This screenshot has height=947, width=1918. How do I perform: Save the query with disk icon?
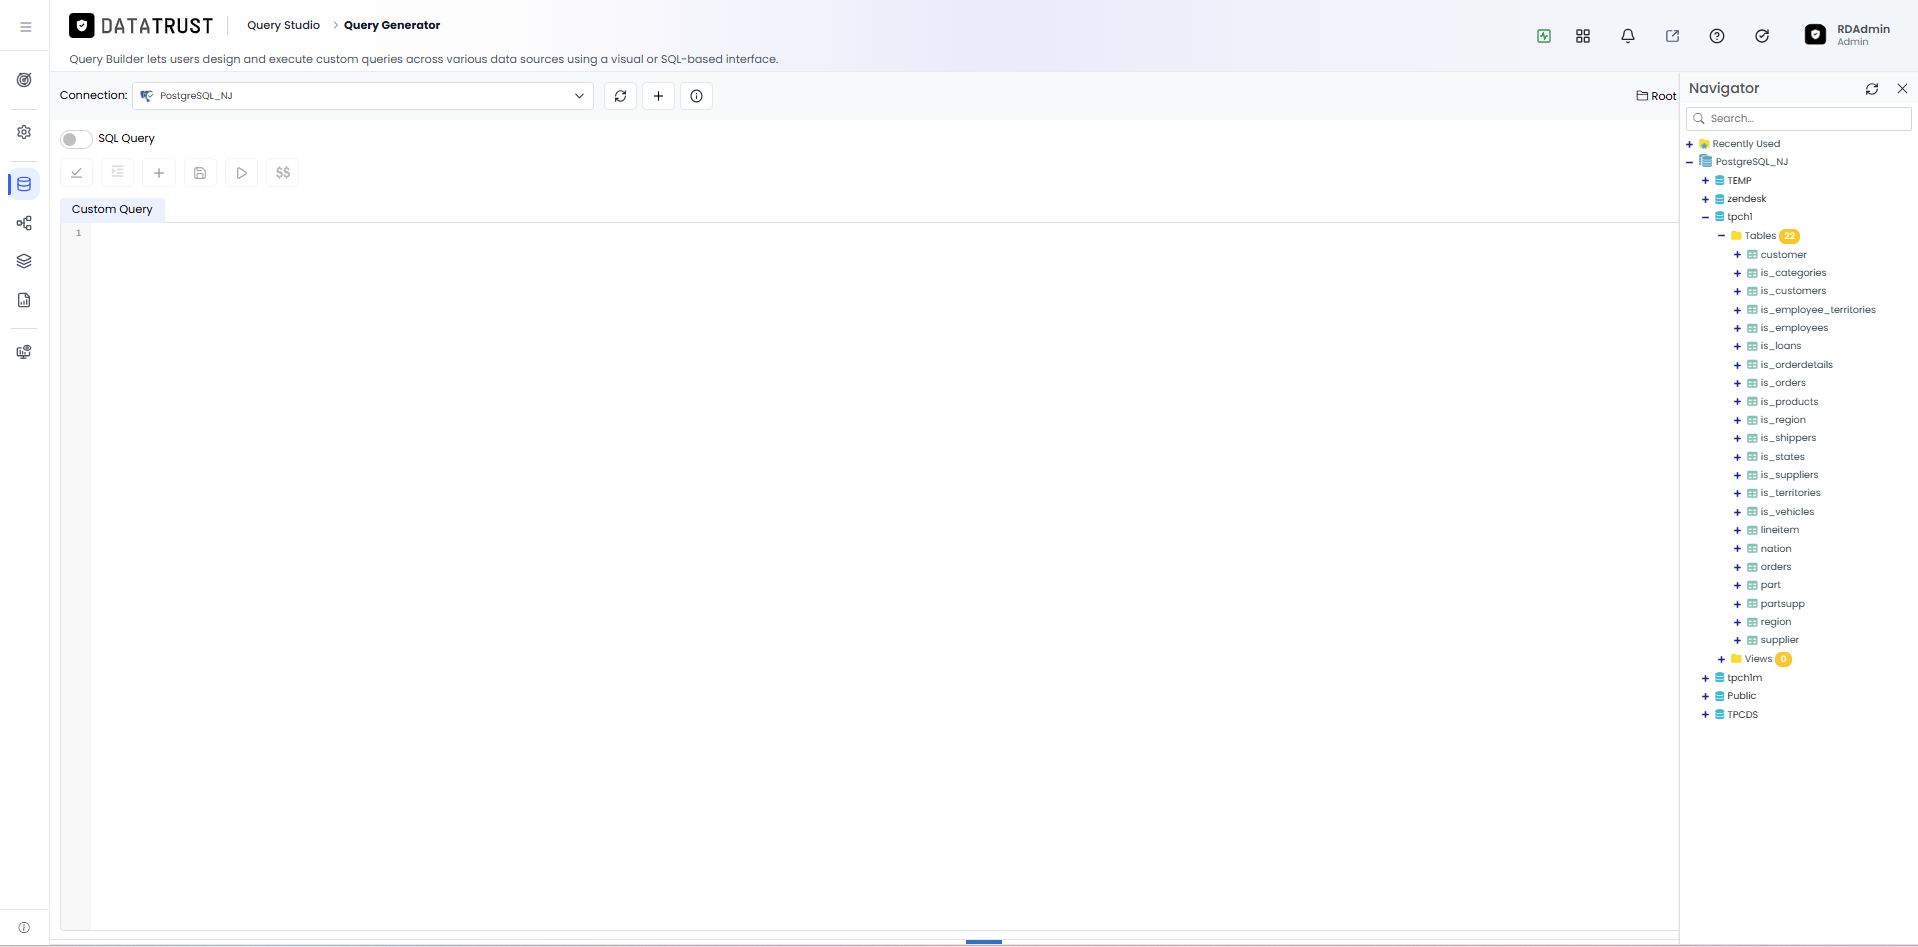pyautogui.click(x=200, y=173)
